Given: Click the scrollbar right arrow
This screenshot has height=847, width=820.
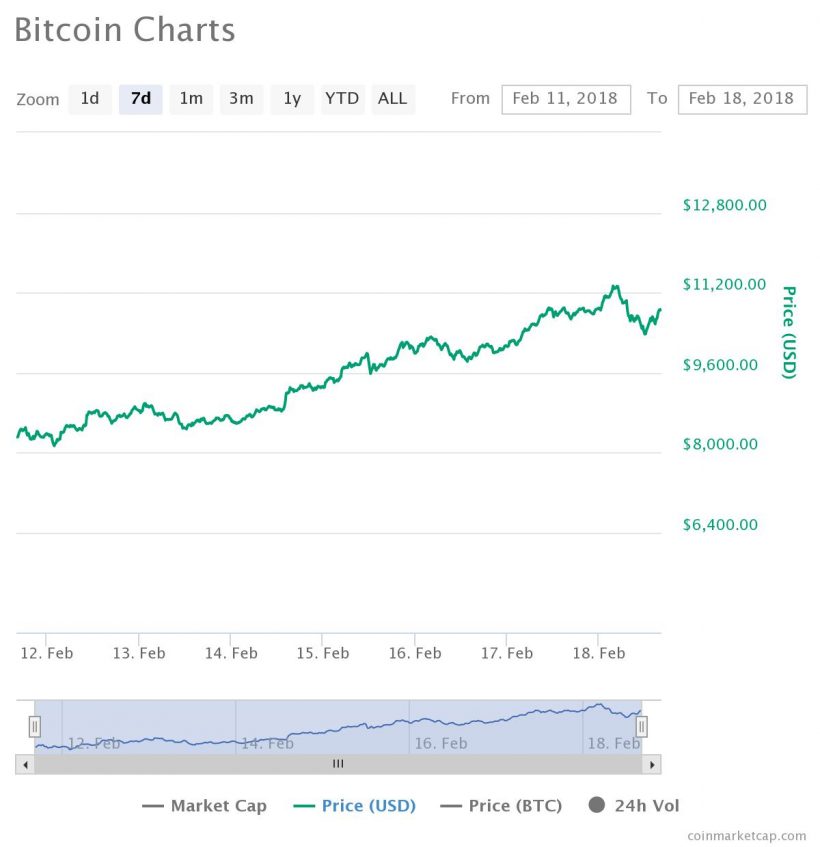Looking at the screenshot, I should [652, 764].
